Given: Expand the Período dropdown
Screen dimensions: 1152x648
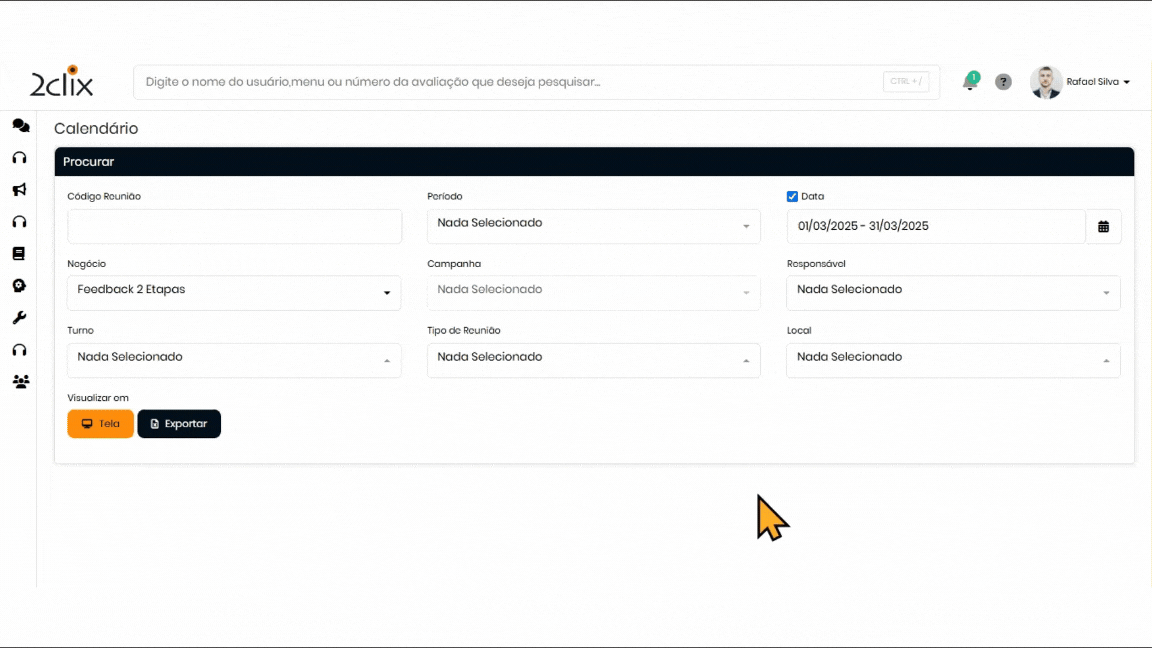Looking at the screenshot, I should click(593, 226).
